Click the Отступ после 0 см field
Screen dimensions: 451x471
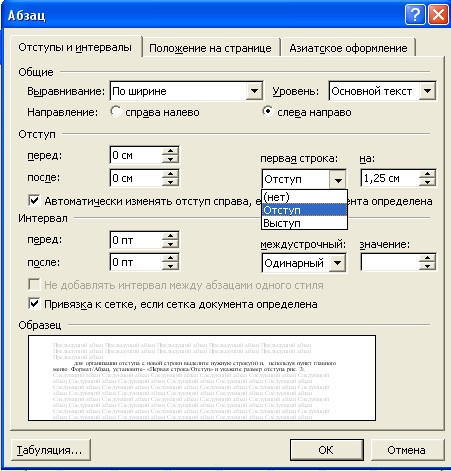(137, 178)
